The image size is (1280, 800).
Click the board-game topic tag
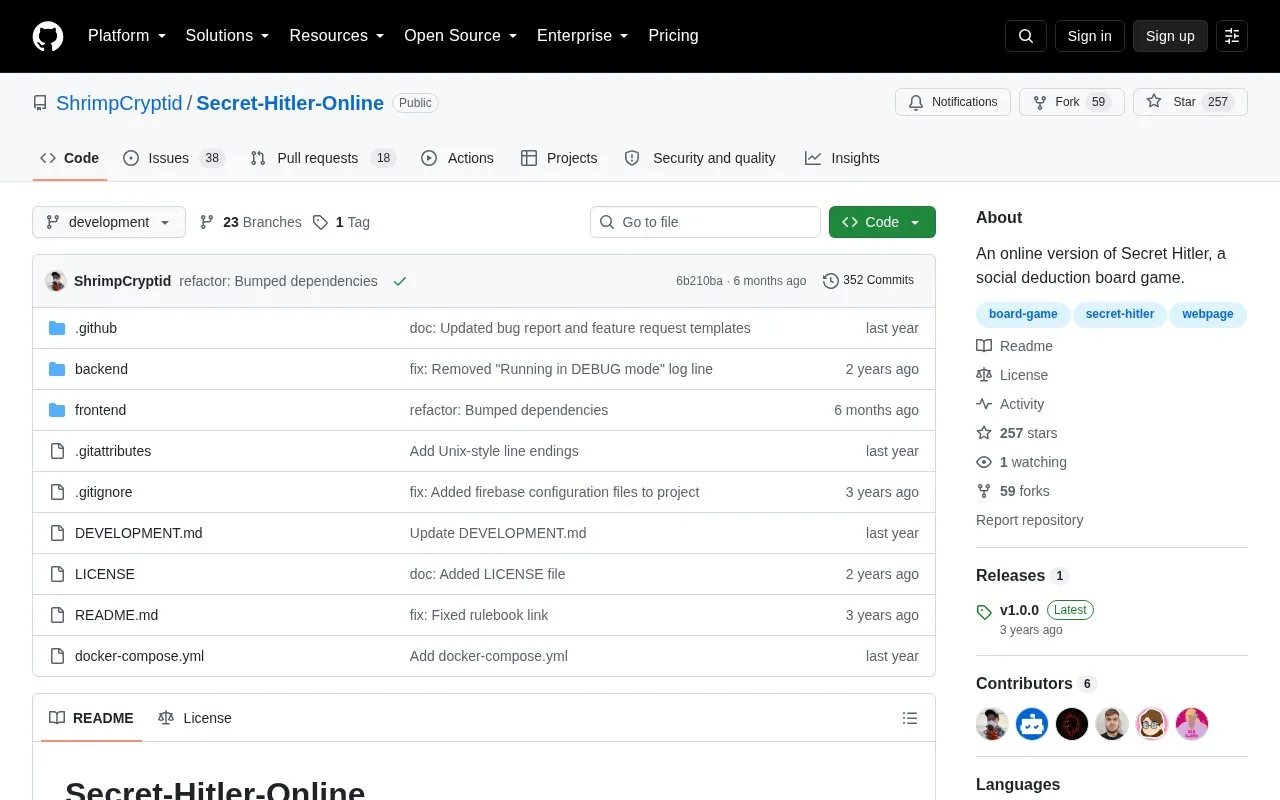click(x=1023, y=314)
